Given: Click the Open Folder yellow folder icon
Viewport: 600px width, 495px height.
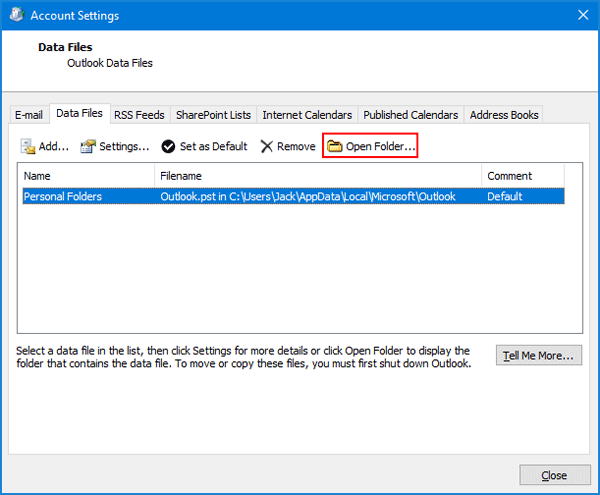Looking at the screenshot, I should [x=334, y=146].
